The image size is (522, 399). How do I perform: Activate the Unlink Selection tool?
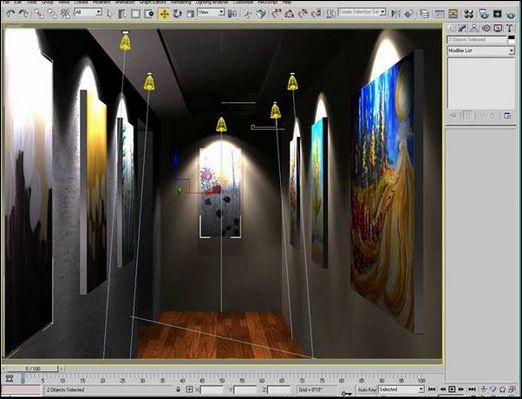(x=52, y=13)
